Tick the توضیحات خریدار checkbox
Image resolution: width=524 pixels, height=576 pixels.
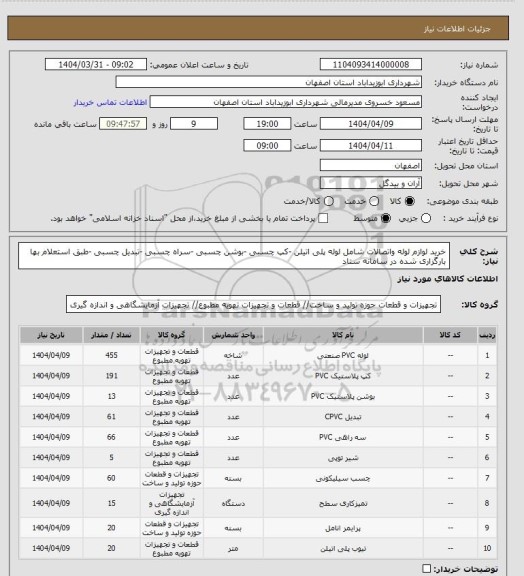tap(426, 569)
